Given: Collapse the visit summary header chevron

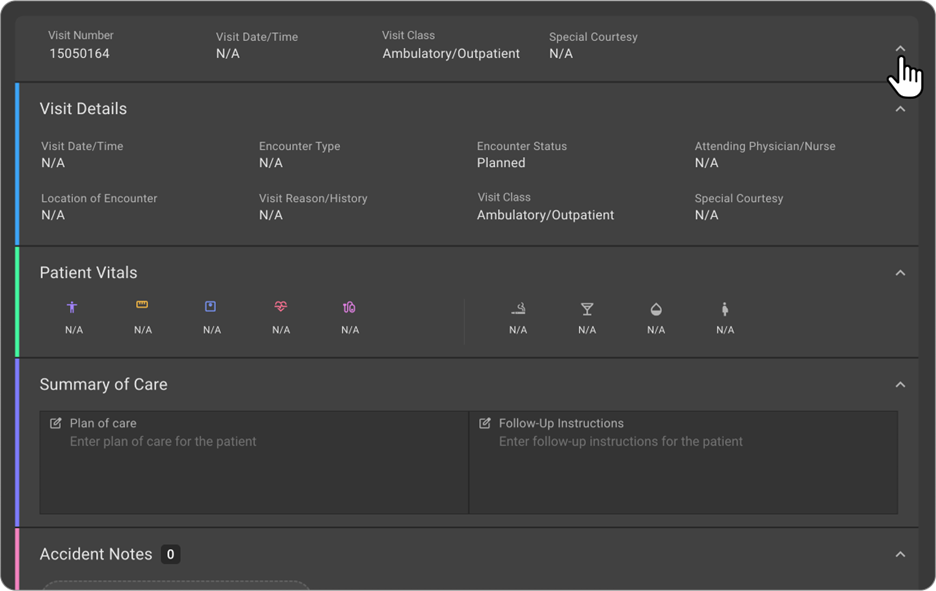Looking at the screenshot, I should [x=901, y=48].
